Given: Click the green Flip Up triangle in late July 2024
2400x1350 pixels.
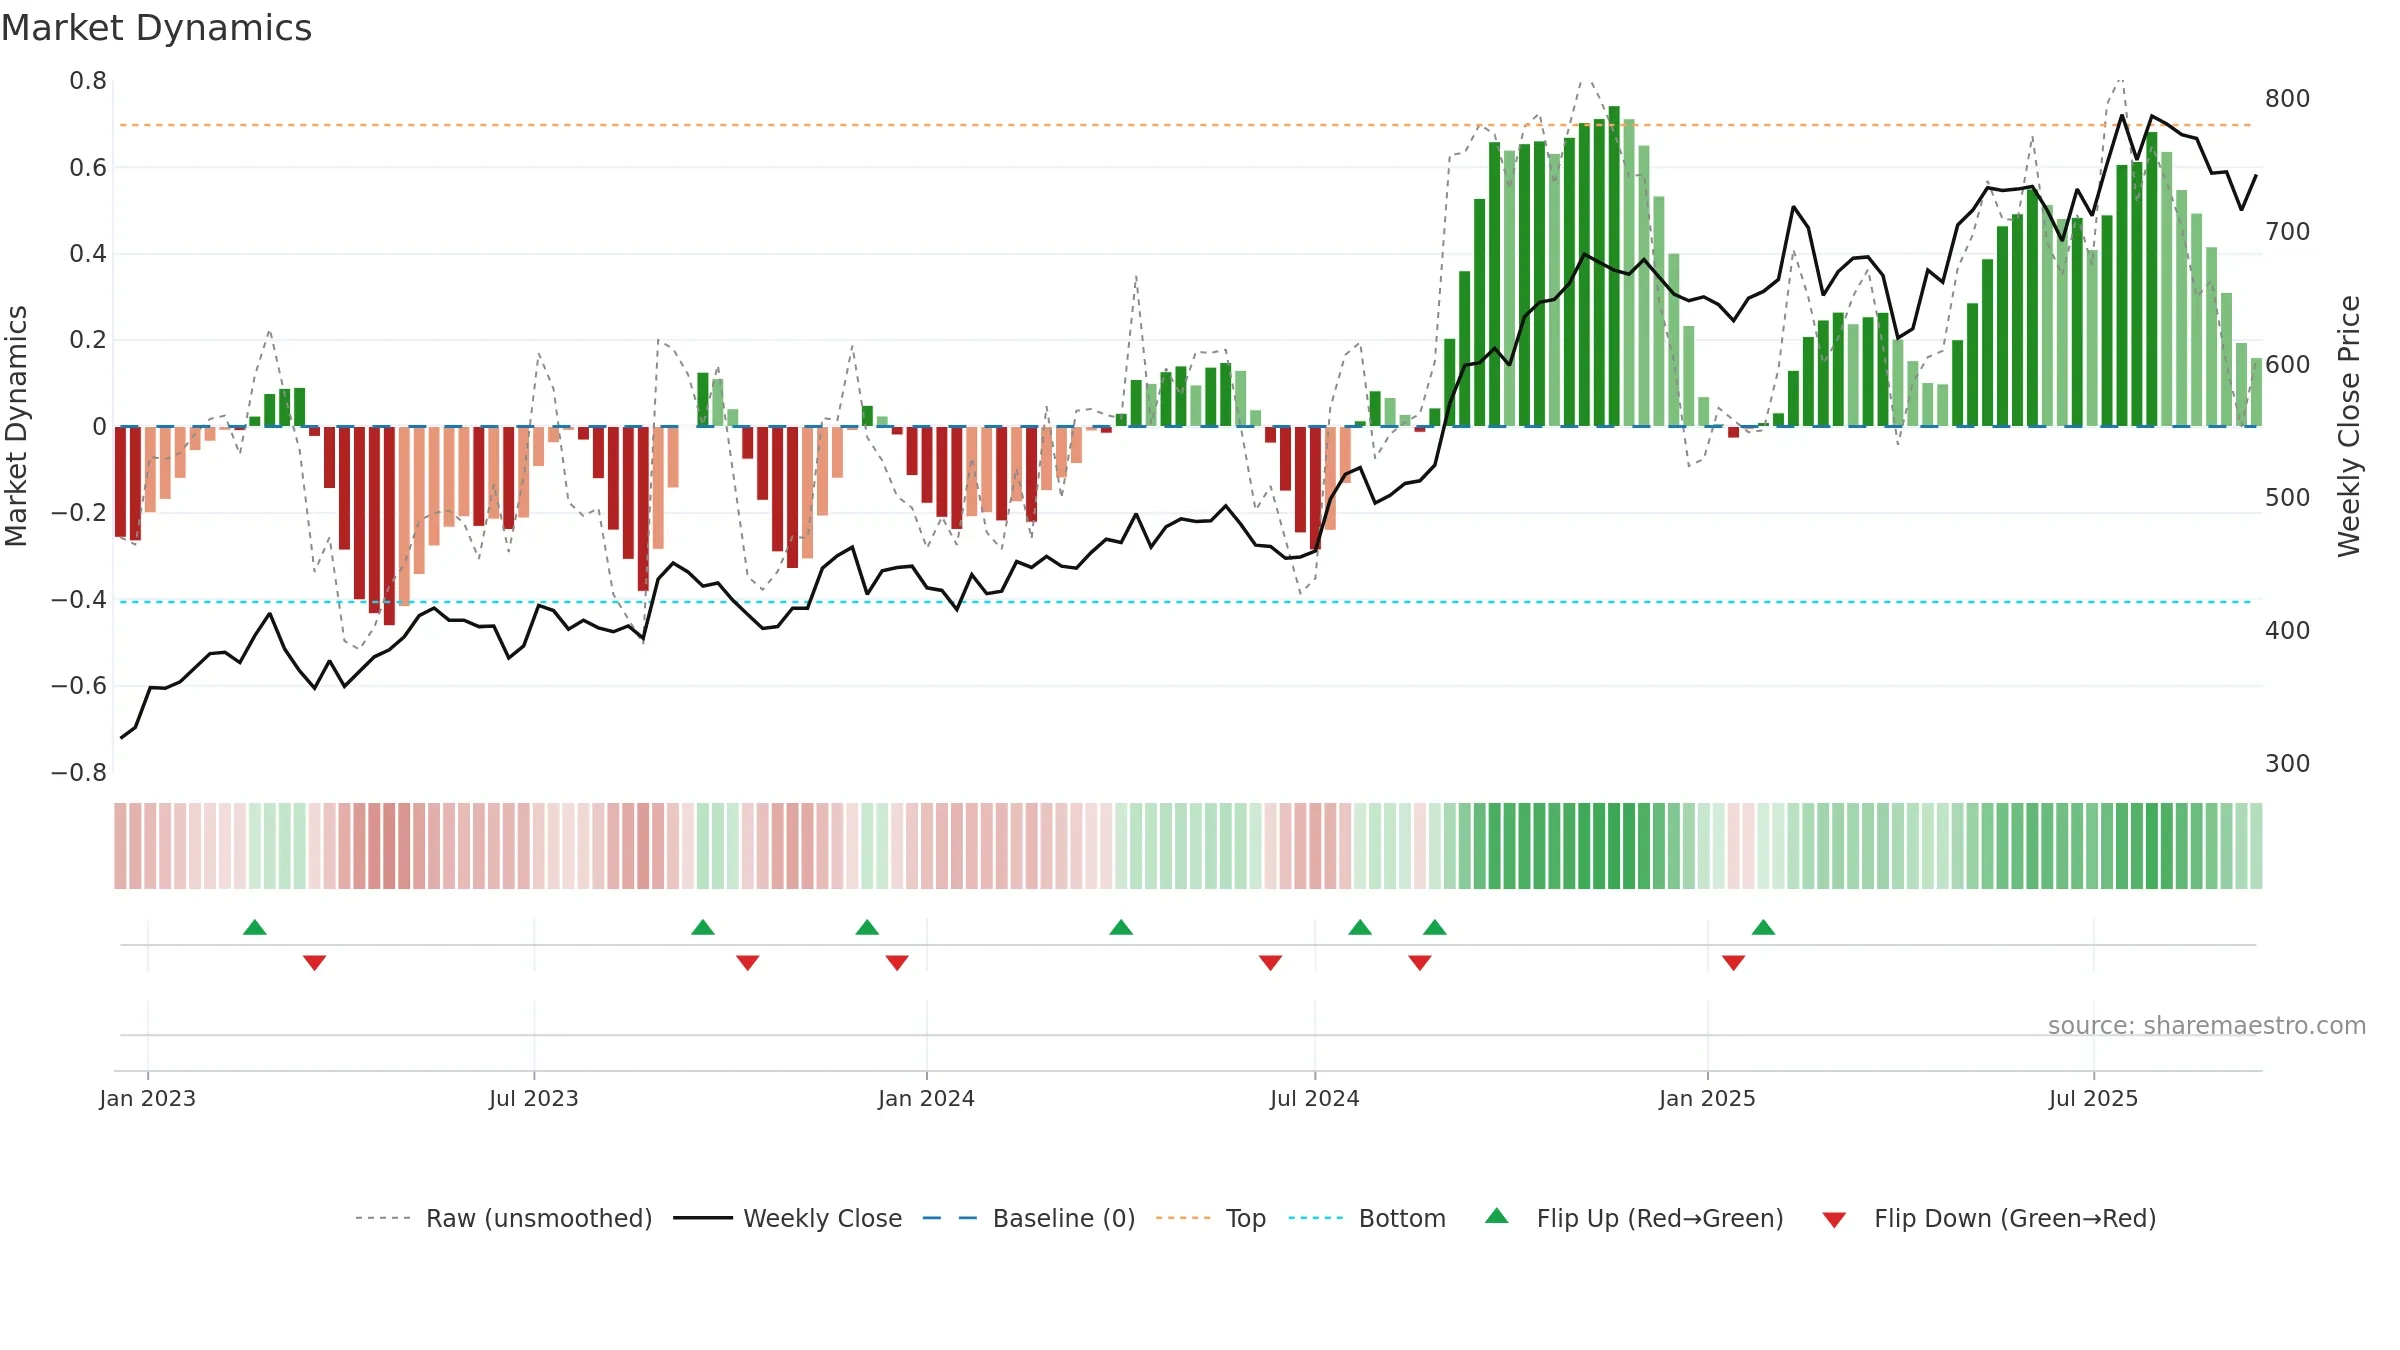Looking at the screenshot, I should tap(1360, 927).
